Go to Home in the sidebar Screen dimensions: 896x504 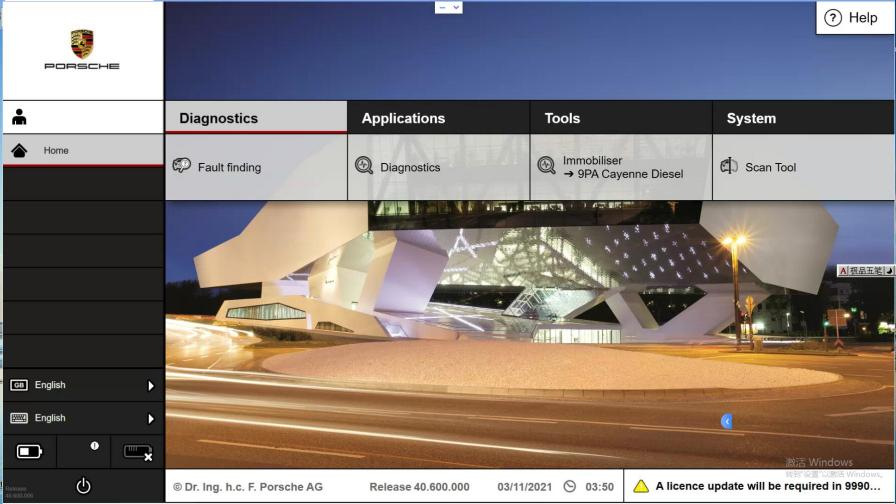tap(56, 151)
